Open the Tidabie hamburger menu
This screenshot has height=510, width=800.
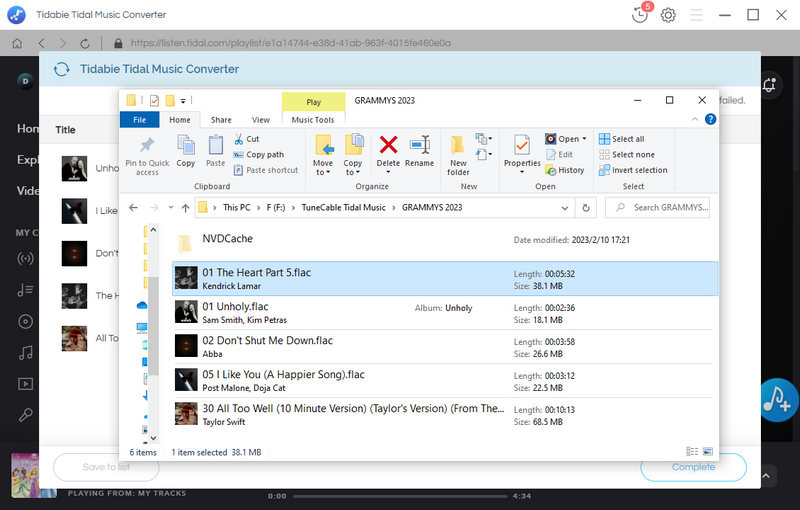click(x=696, y=15)
